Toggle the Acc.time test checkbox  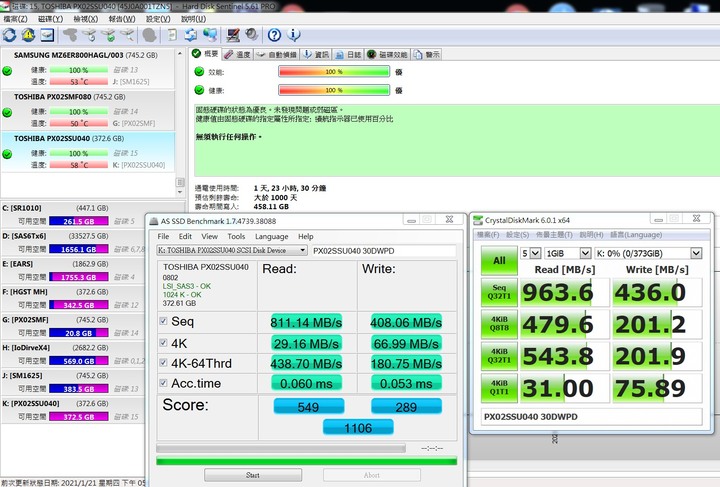(x=163, y=382)
